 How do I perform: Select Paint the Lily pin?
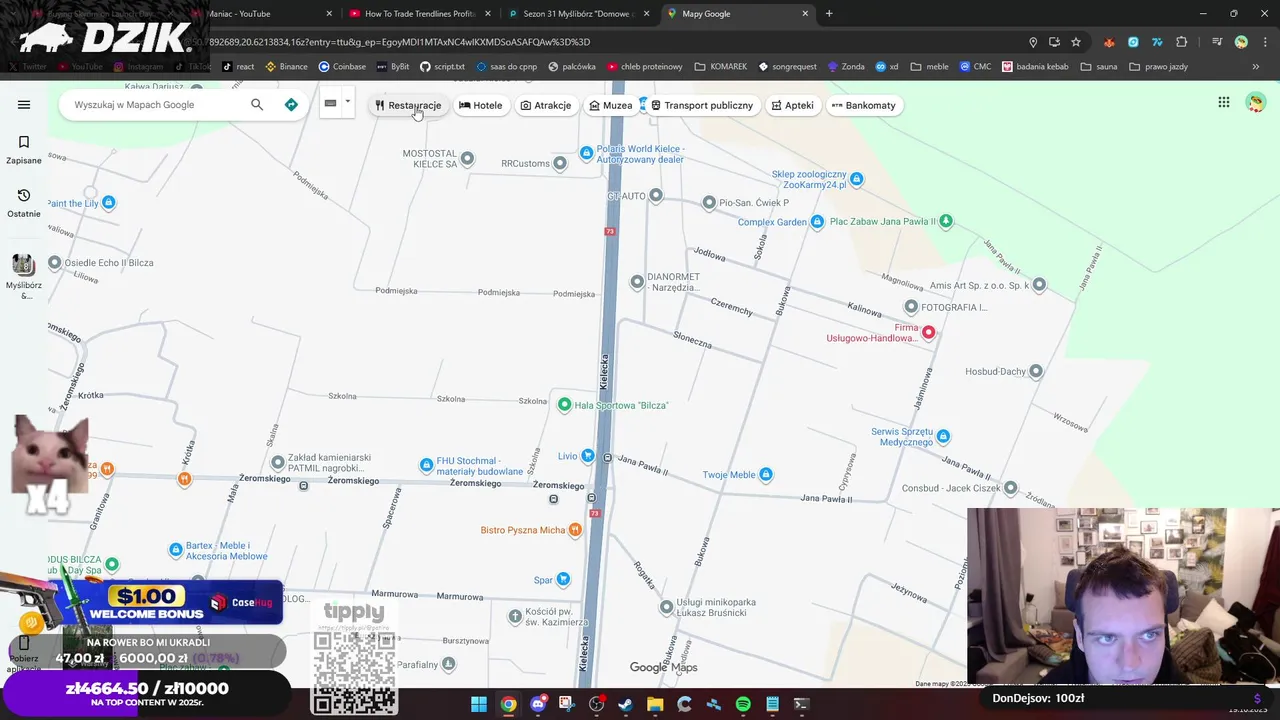(109, 203)
